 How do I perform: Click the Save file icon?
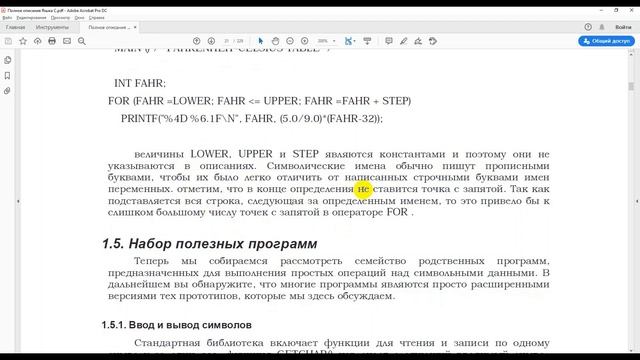tap(8, 41)
